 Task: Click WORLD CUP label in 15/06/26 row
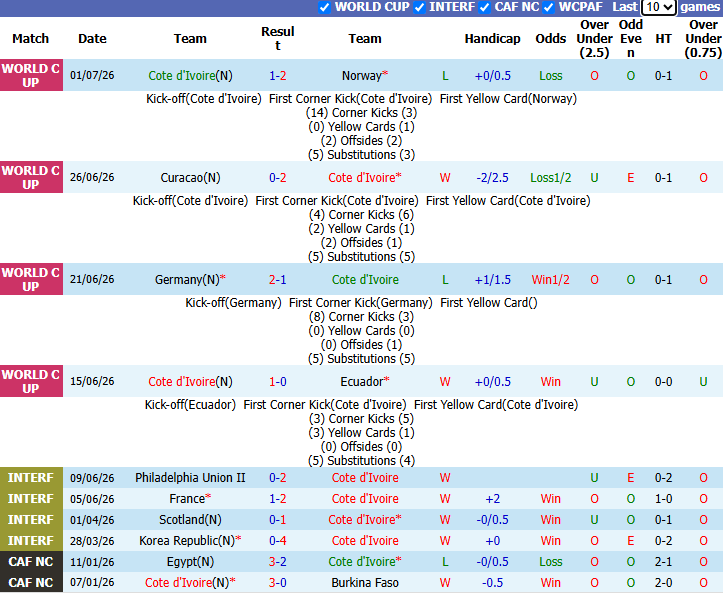[x=31, y=381]
